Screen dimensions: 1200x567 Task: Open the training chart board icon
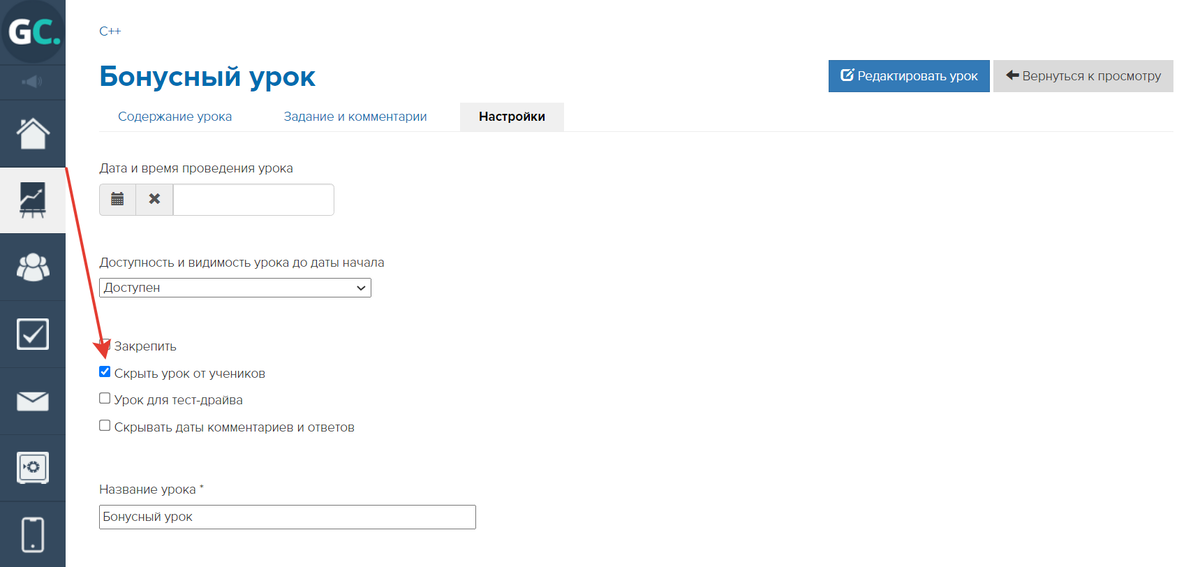[33, 200]
